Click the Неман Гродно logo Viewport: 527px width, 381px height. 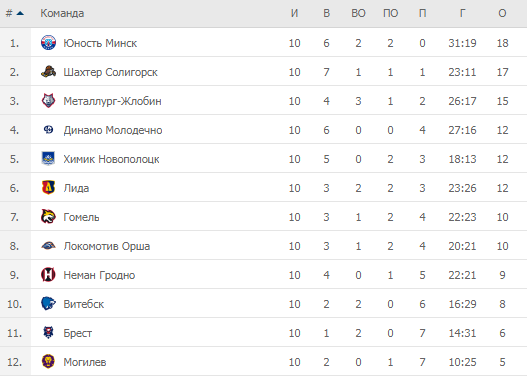(x=48, y=275)
